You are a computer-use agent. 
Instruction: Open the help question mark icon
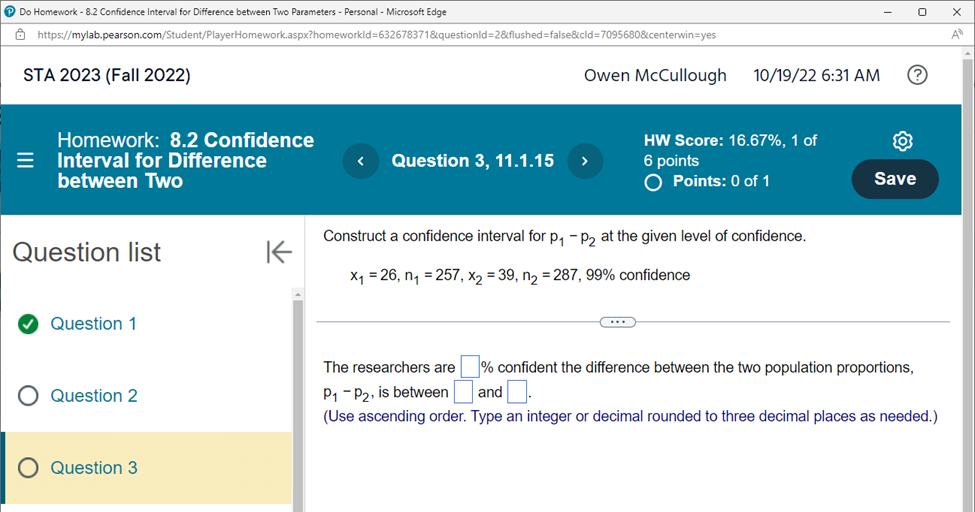[x=917, y=75]
